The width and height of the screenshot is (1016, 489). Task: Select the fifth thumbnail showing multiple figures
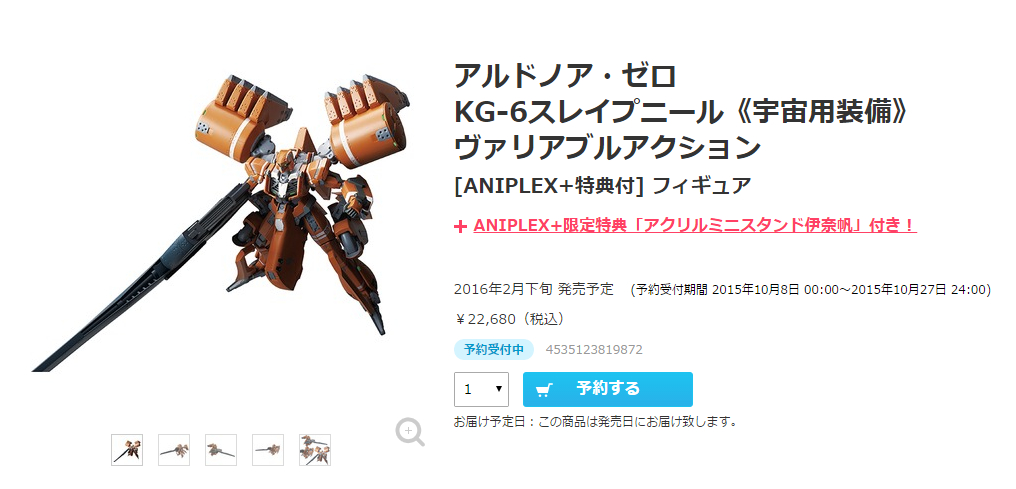coord(315,450)
